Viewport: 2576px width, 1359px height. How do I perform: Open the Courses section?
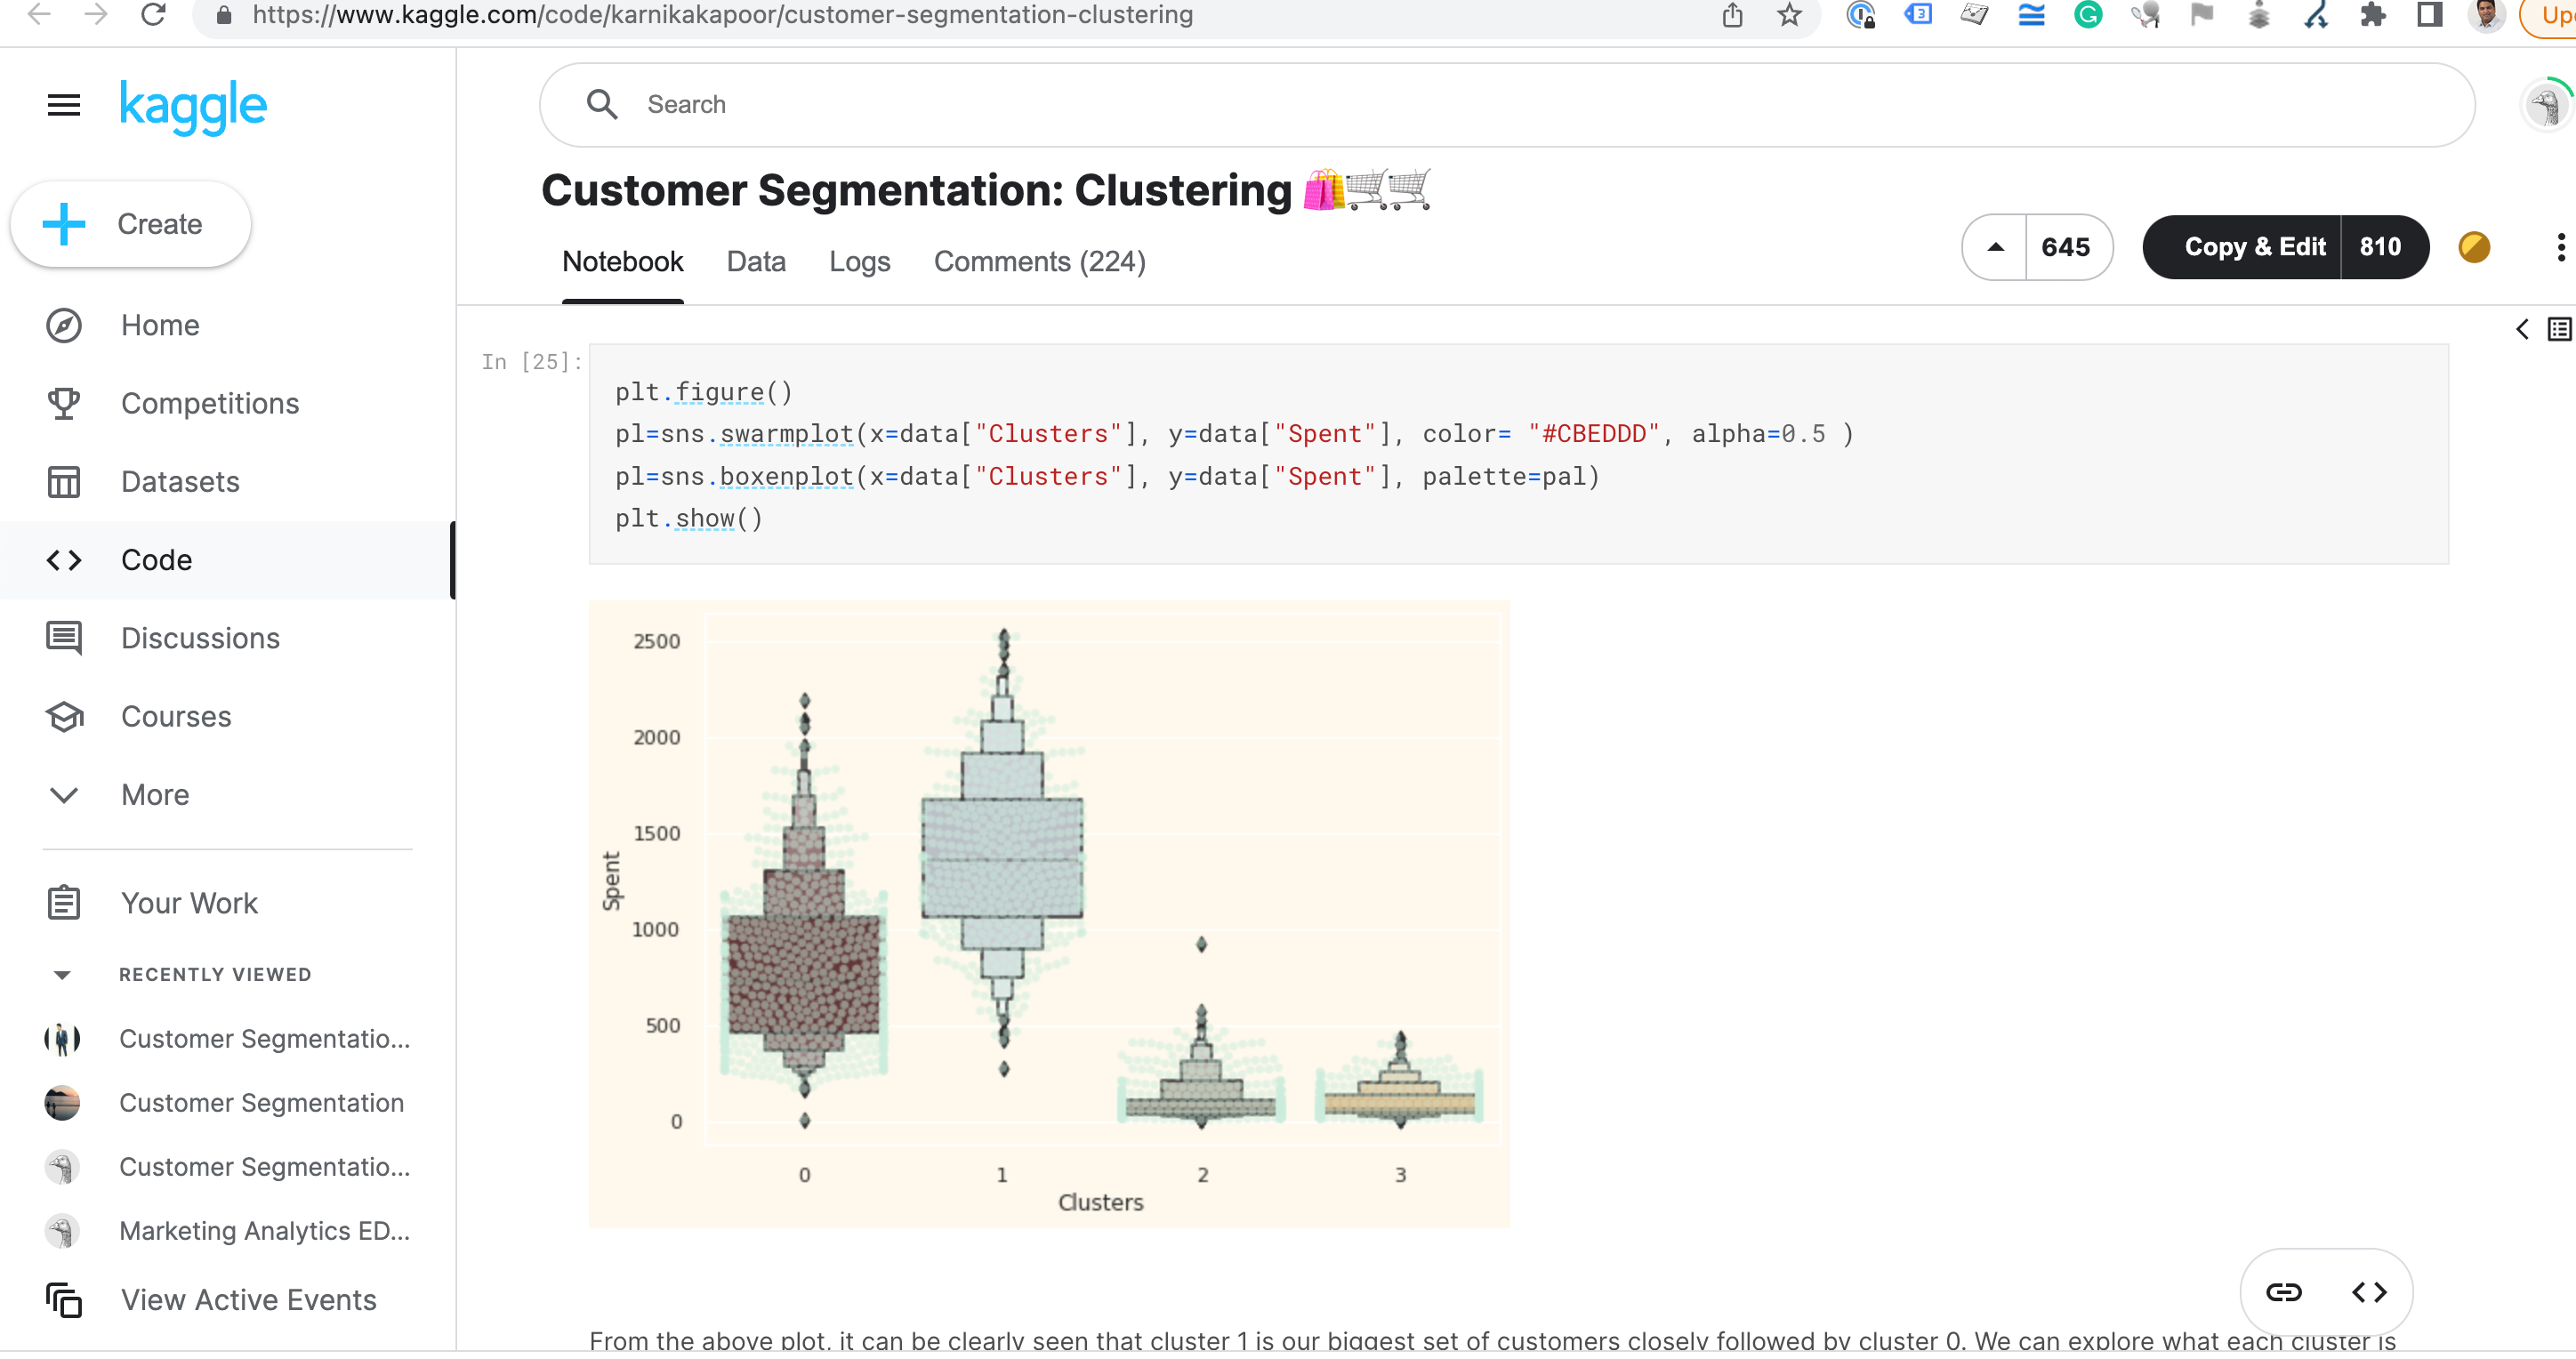(x=176, y=716)
